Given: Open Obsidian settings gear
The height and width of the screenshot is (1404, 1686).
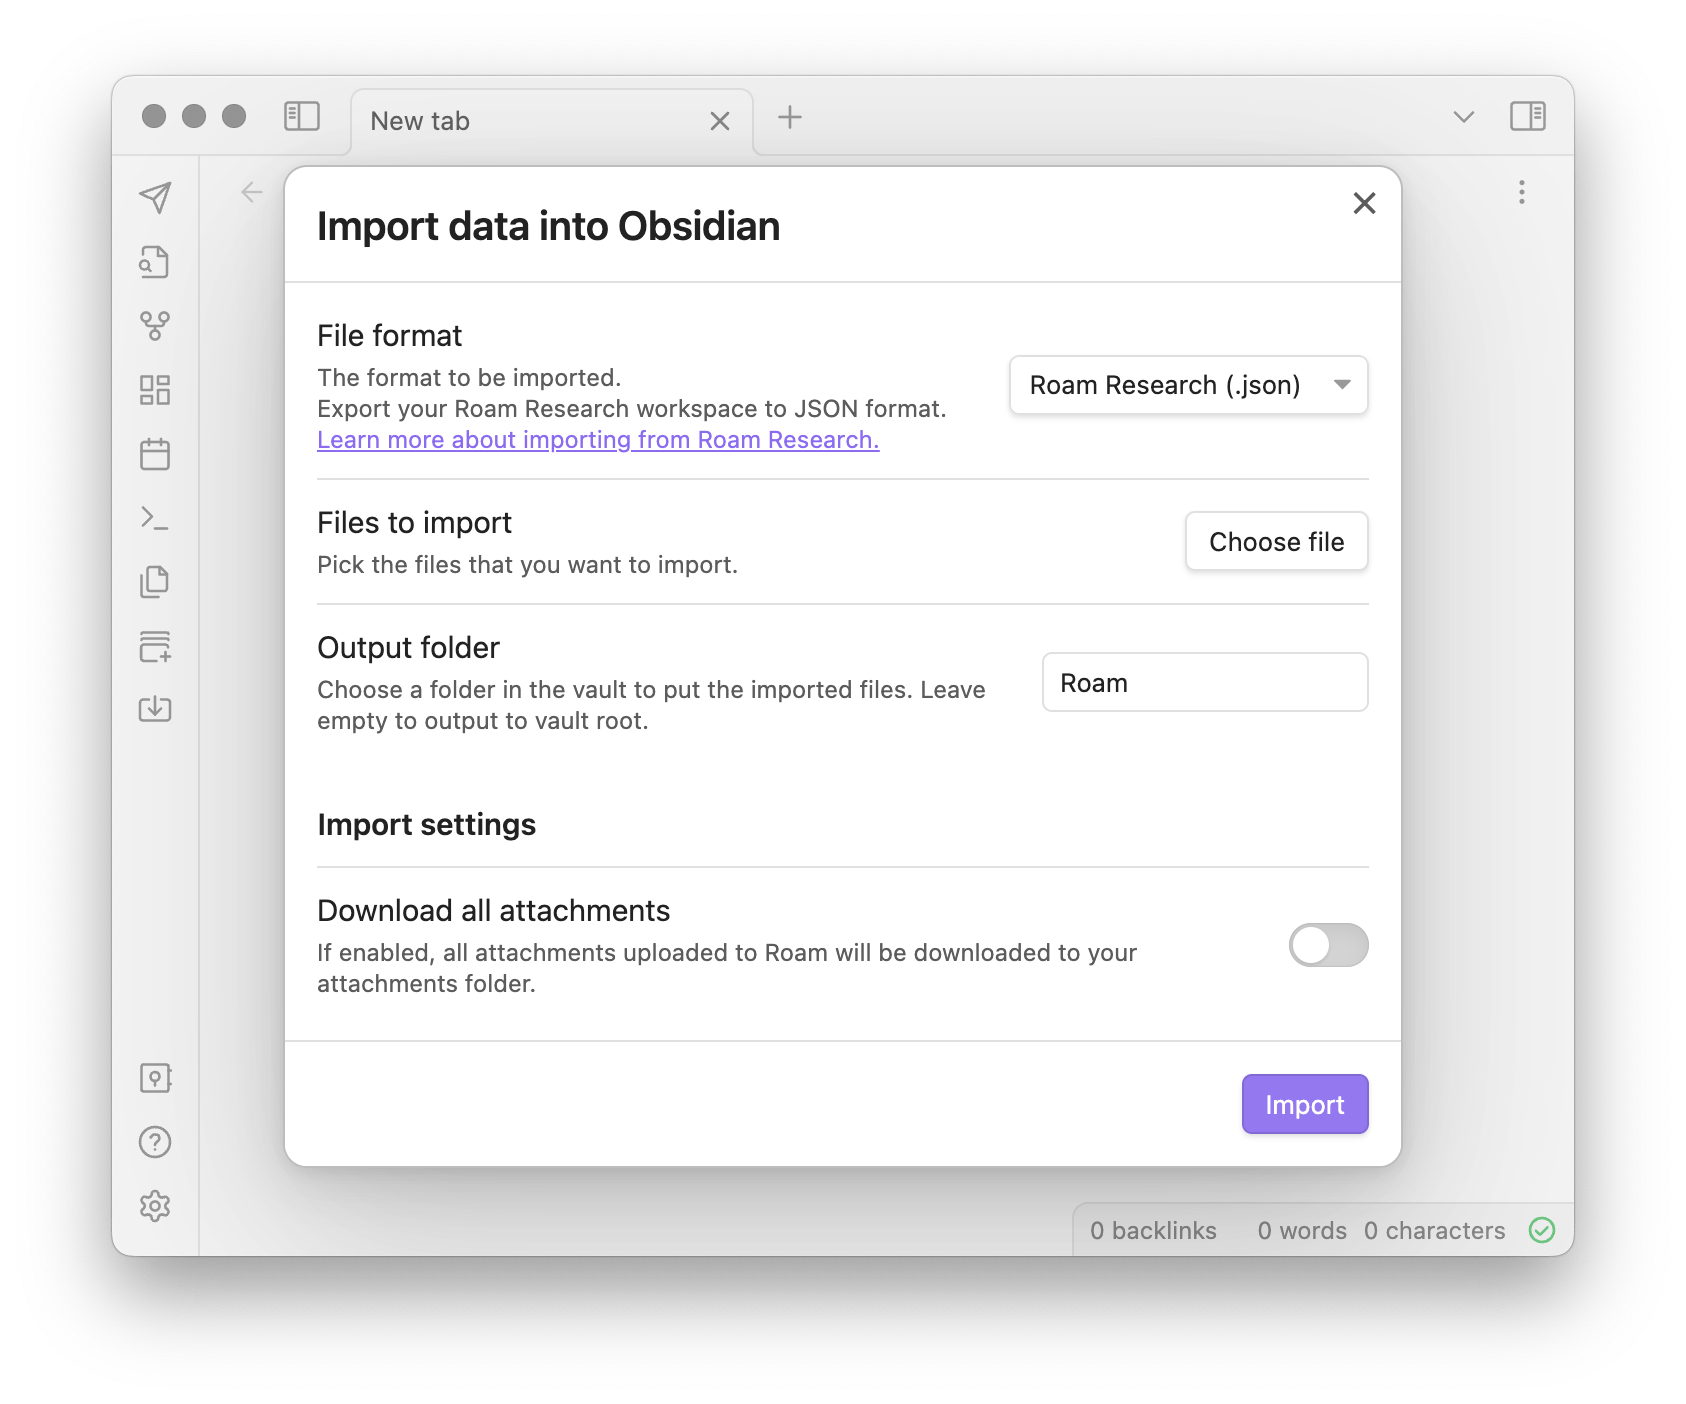Looking at the screenshot, I should tap(155, 1206).
